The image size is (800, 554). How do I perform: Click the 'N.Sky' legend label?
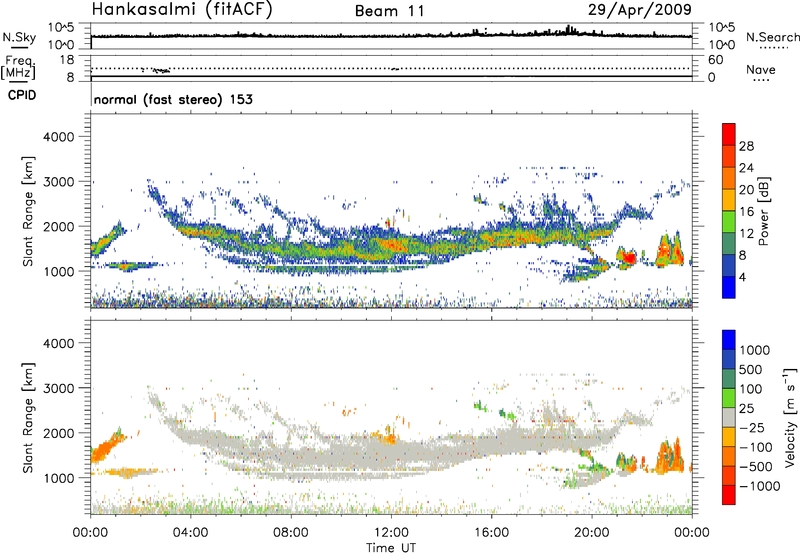19,37
